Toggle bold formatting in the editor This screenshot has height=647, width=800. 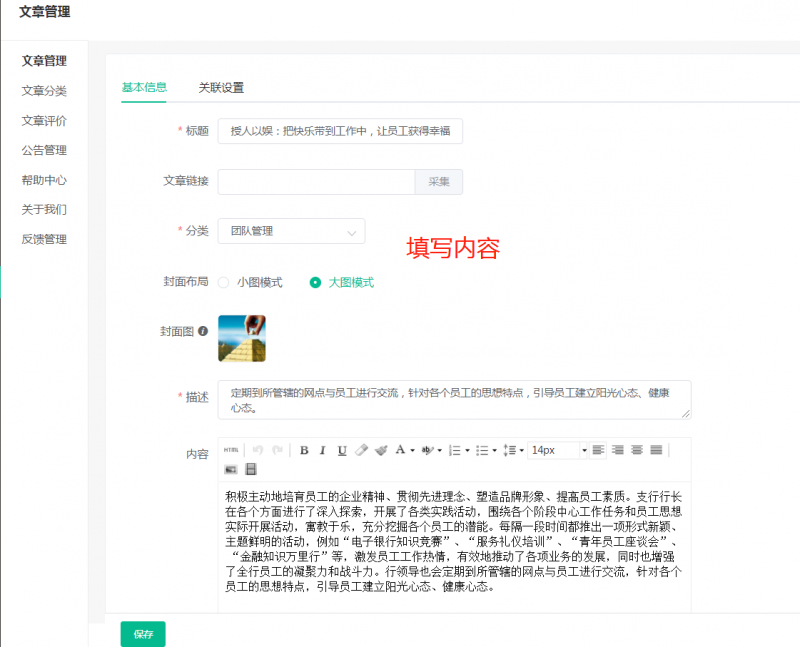coord(304,450)
